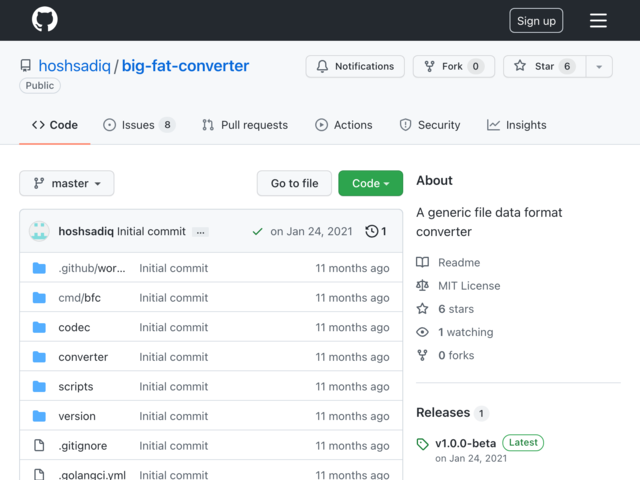Switch to the Issues tab
640x480 pixels.
tap(139, 125)
